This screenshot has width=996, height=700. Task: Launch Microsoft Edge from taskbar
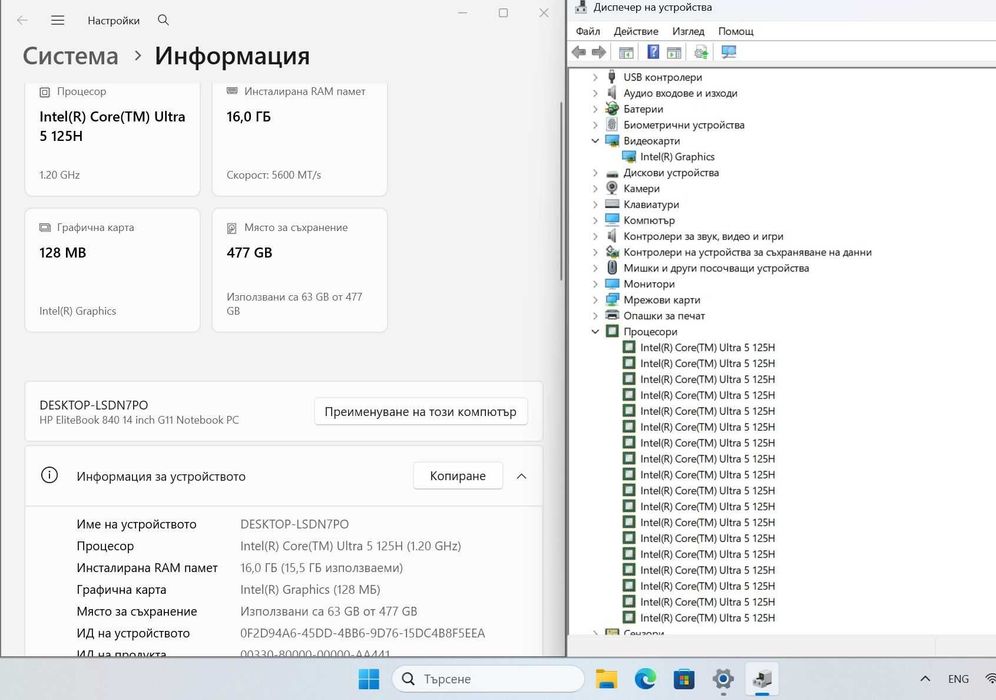[645, 679]
